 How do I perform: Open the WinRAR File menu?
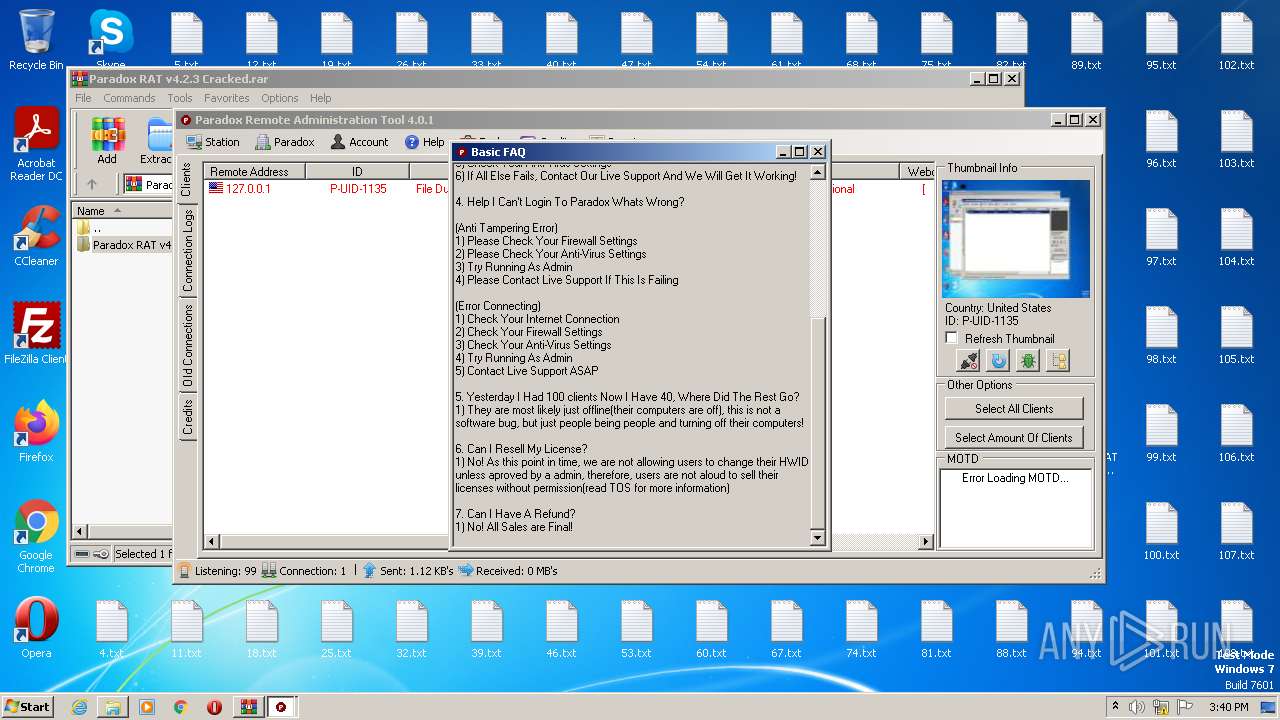coord(83,98)
